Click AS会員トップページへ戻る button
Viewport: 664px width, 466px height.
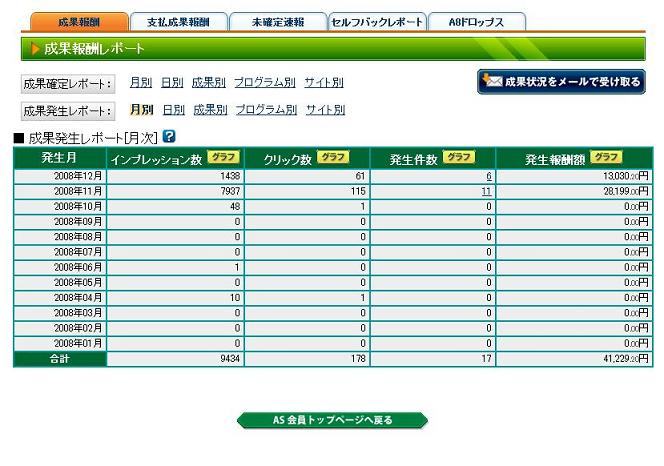332,420
